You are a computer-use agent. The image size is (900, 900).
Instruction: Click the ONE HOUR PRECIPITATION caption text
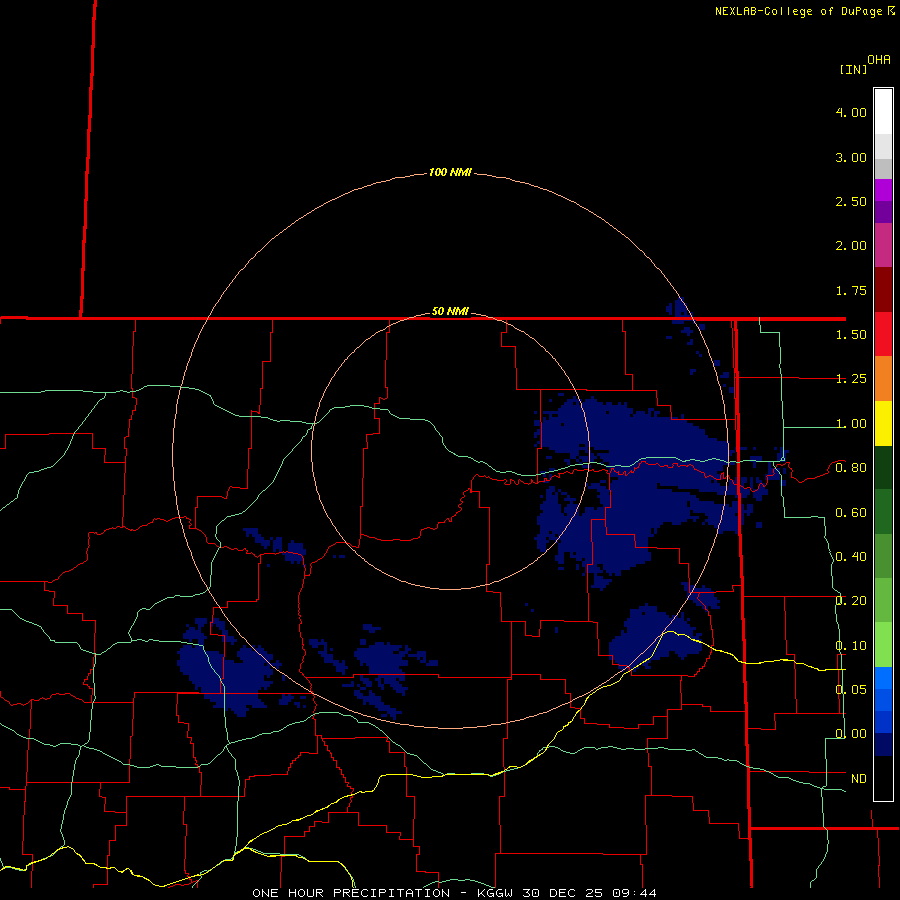[x=351, y=893]
